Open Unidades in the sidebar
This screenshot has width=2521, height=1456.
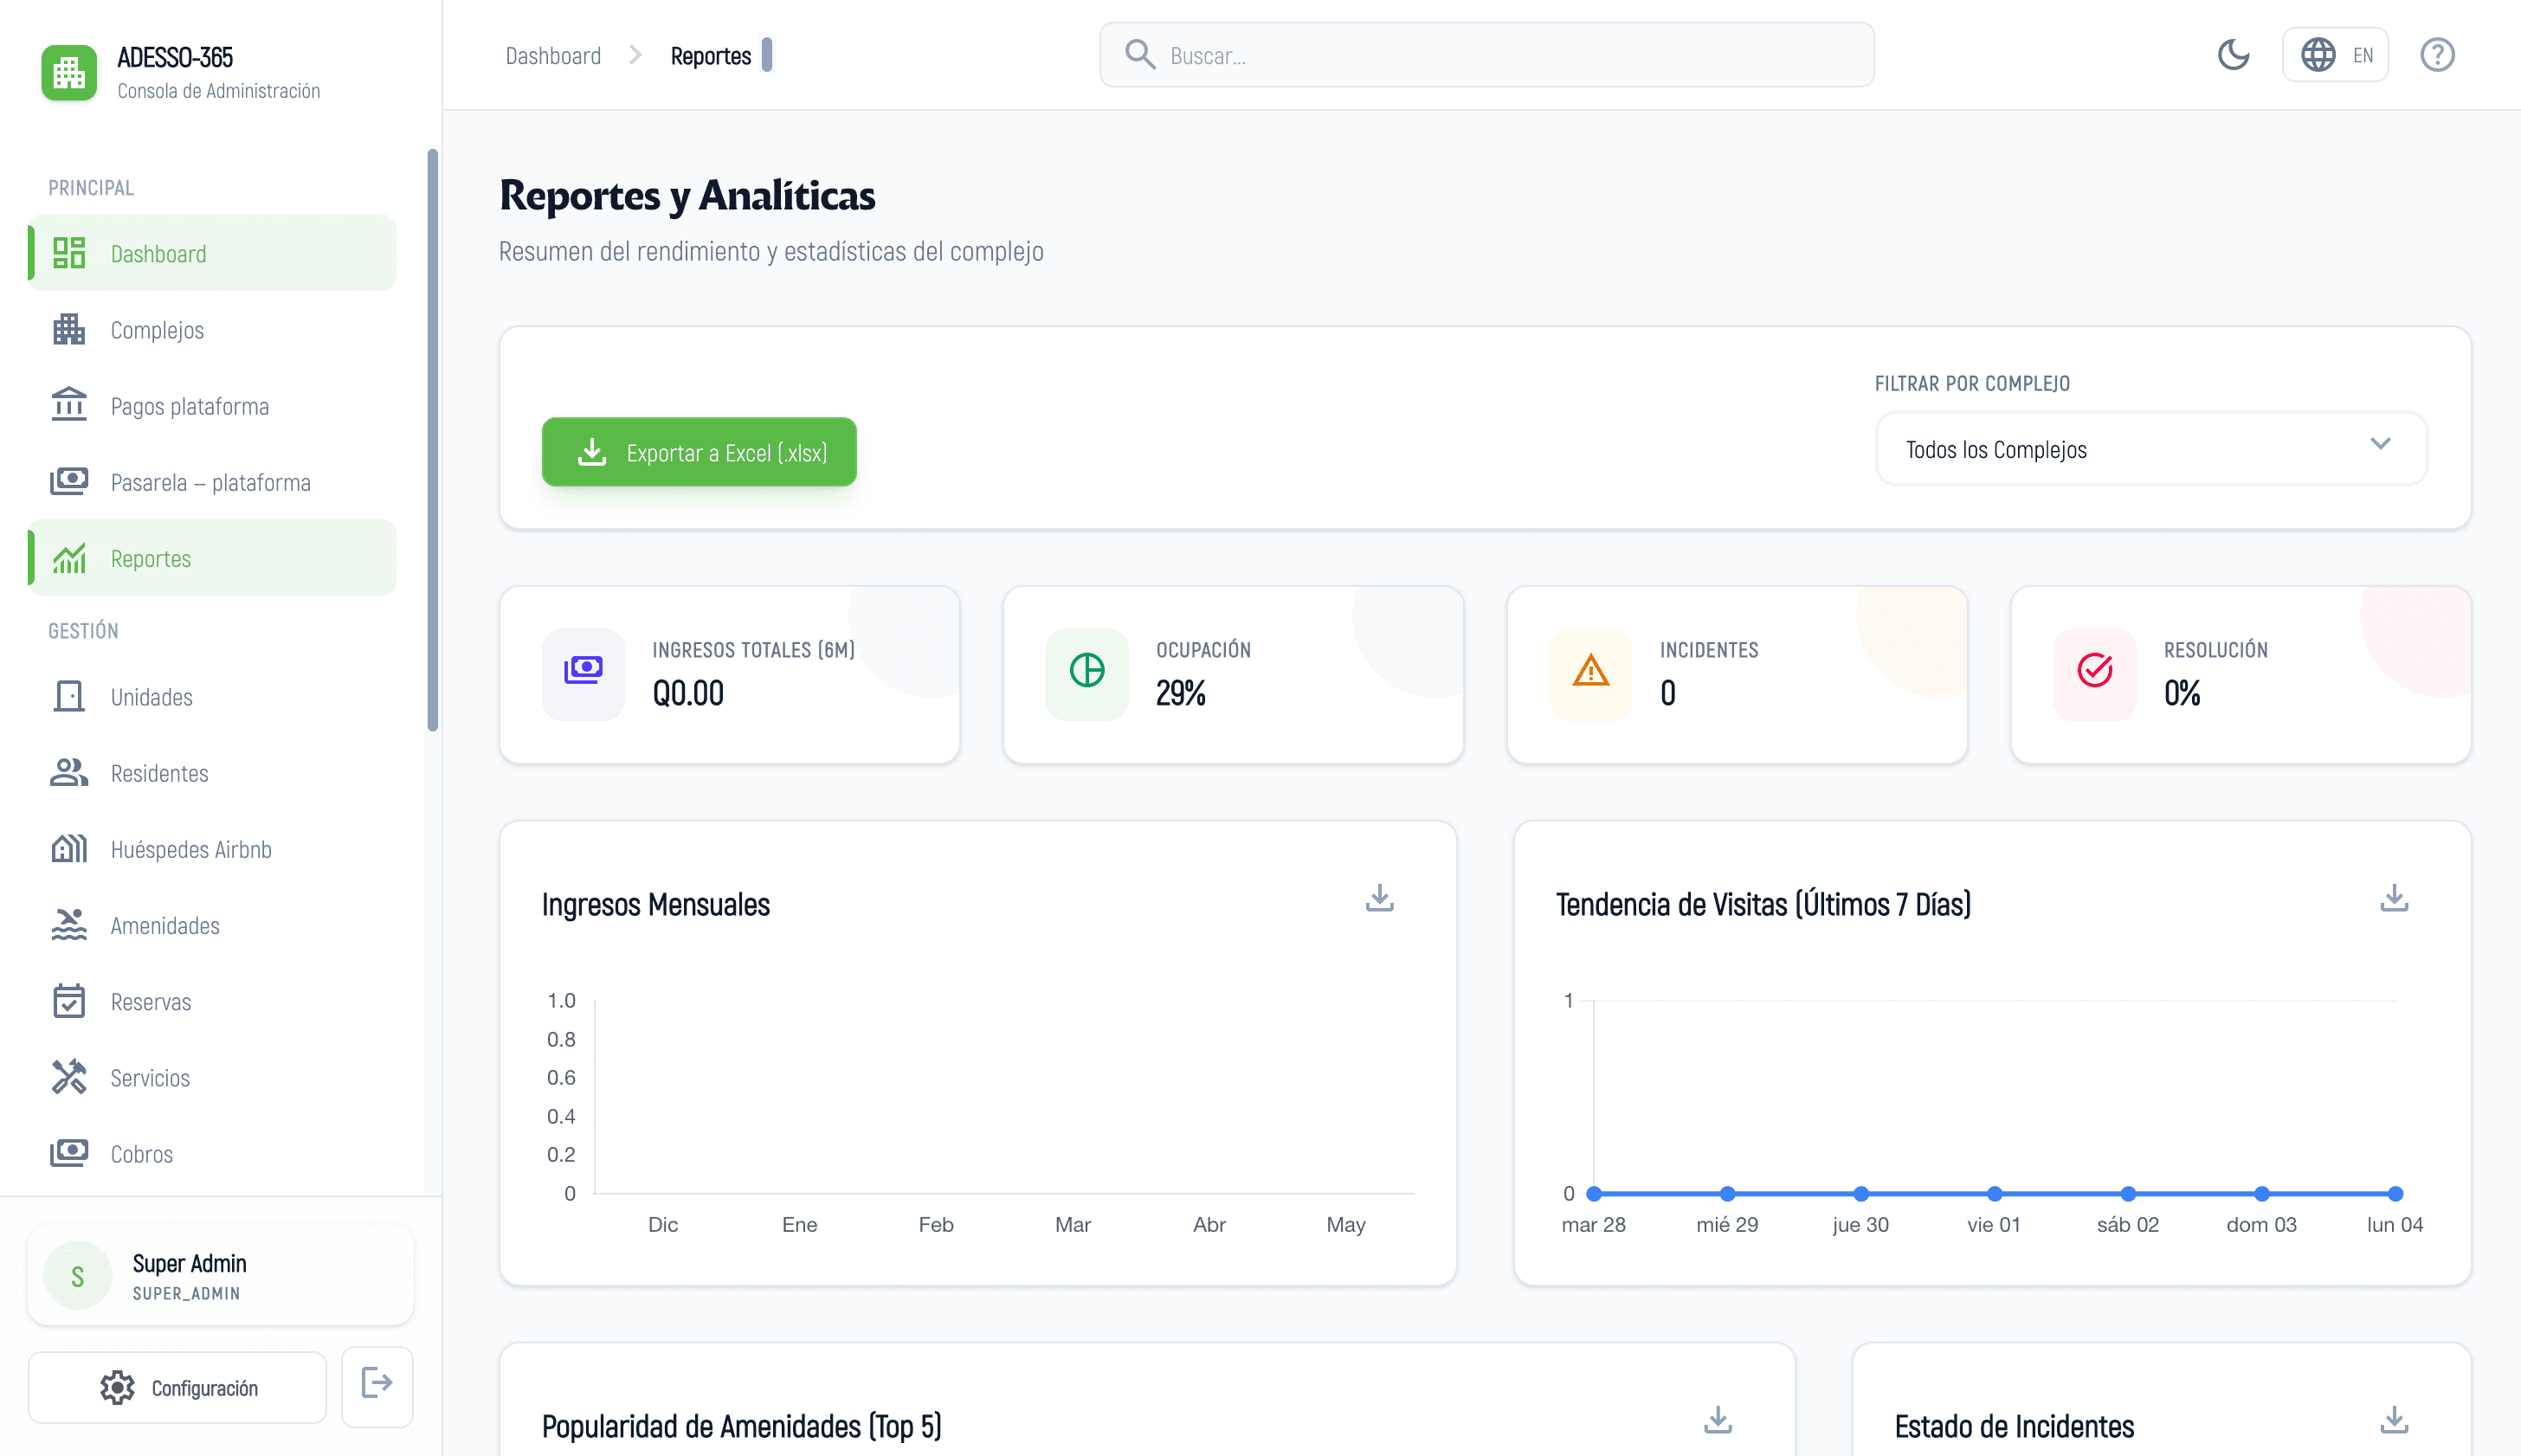pos(212,697)
